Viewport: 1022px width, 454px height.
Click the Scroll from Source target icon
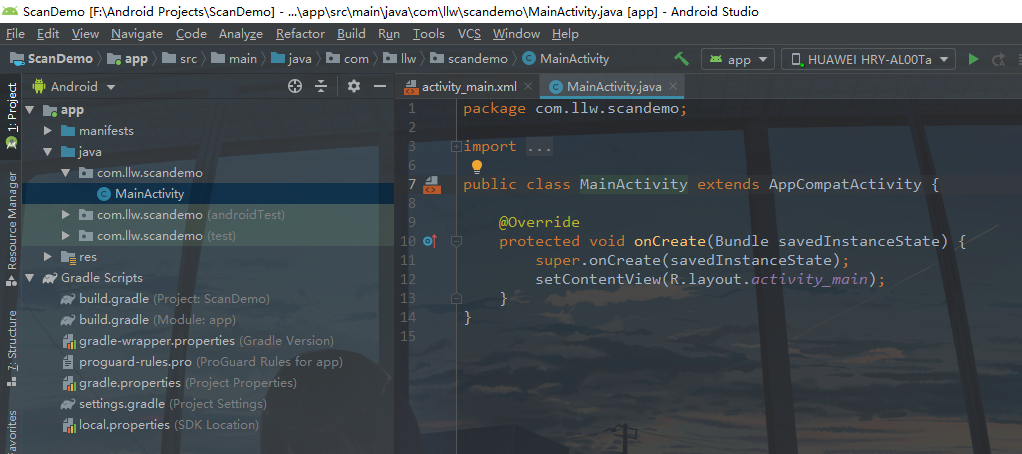(295, 86)
